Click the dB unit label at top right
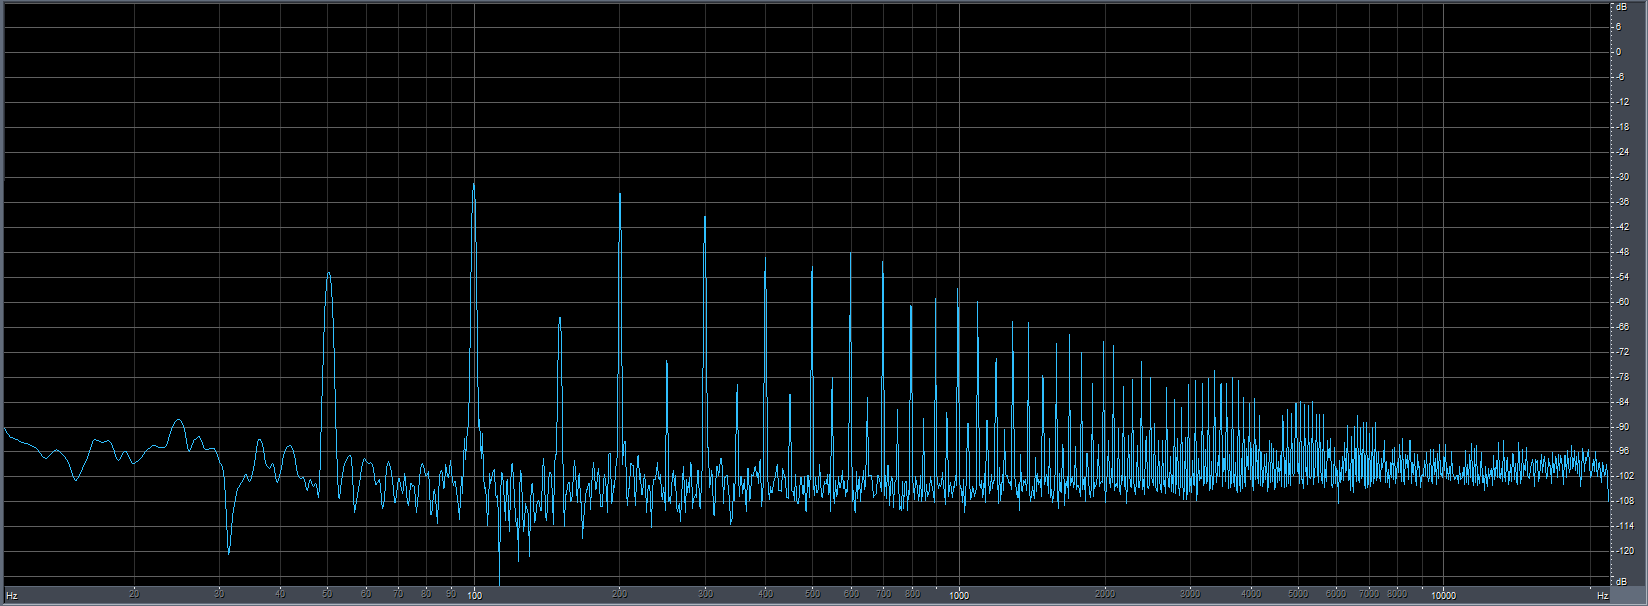Viewport: 1648px width, 606px height. [x=1621, y=6]
